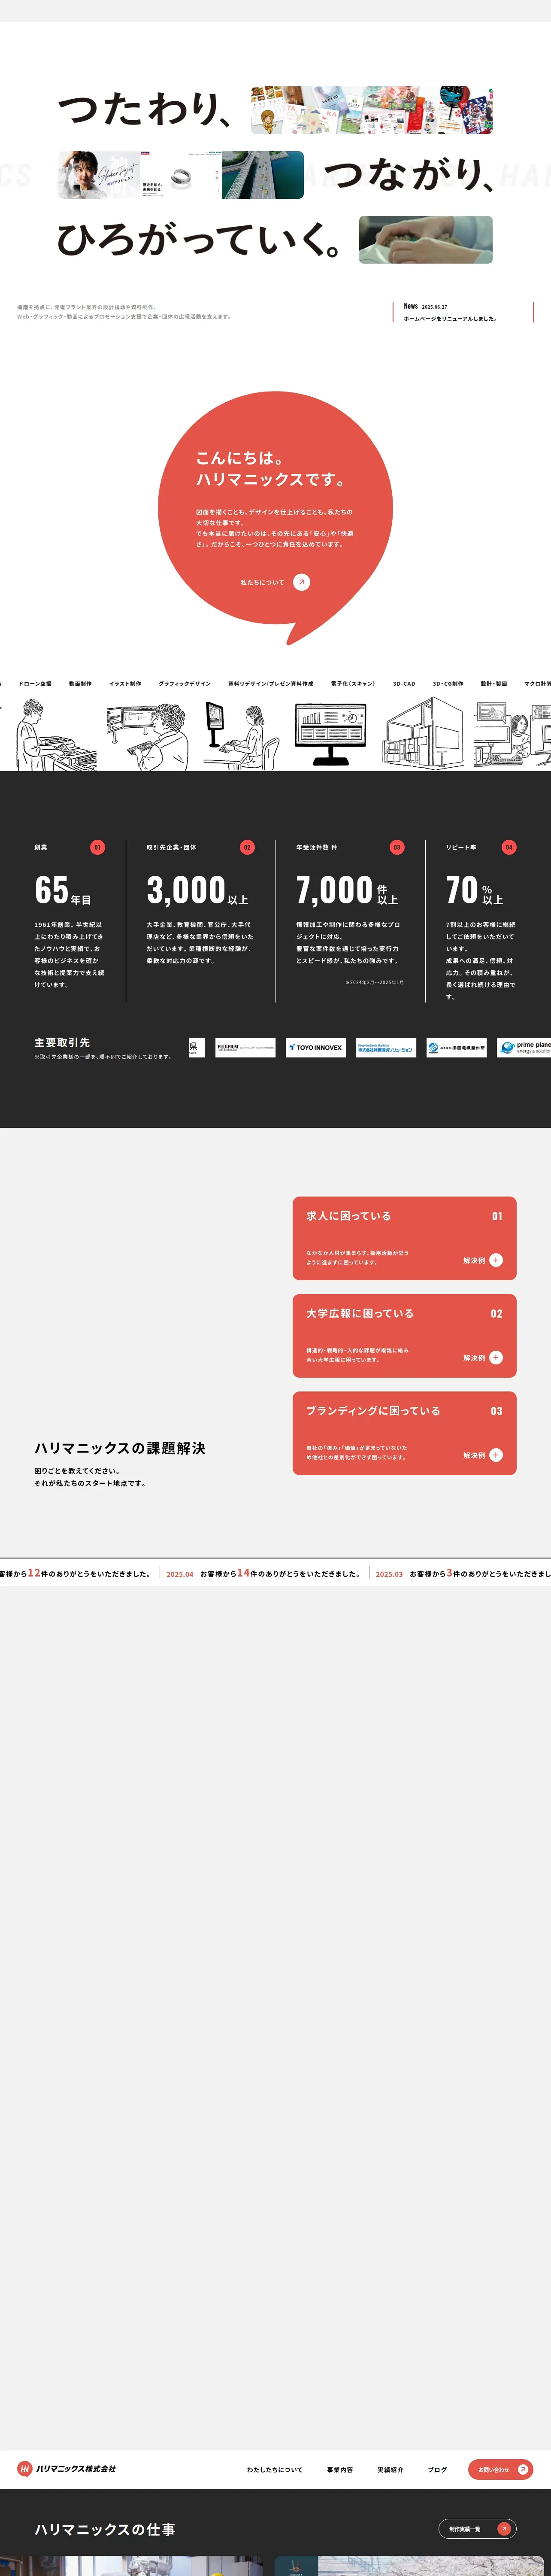
Task: Click the ハリマニックスの仕事 heading
Action: [105, 2529]
